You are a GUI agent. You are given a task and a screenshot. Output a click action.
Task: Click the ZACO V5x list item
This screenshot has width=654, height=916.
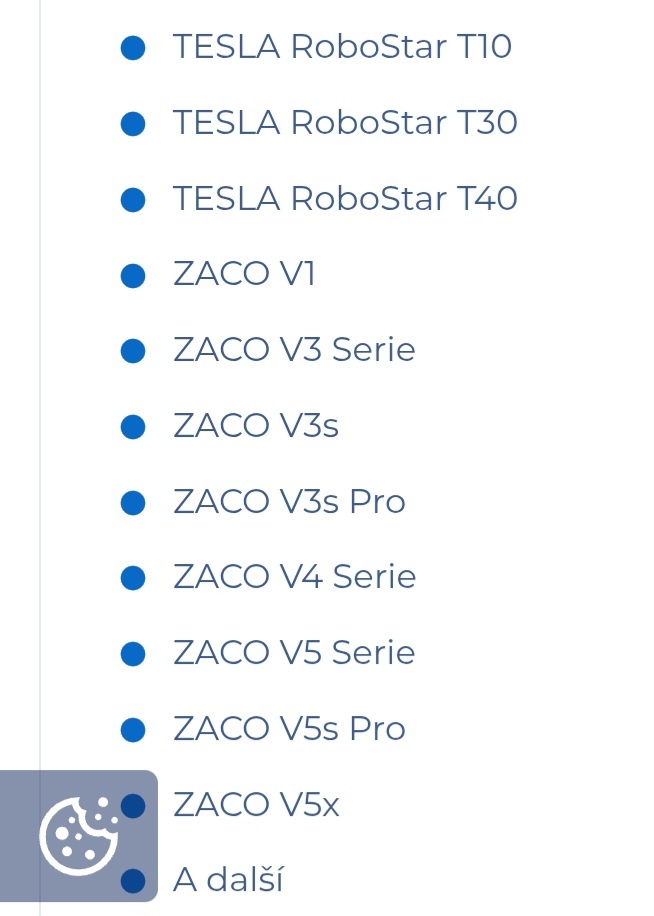point(256,804)
